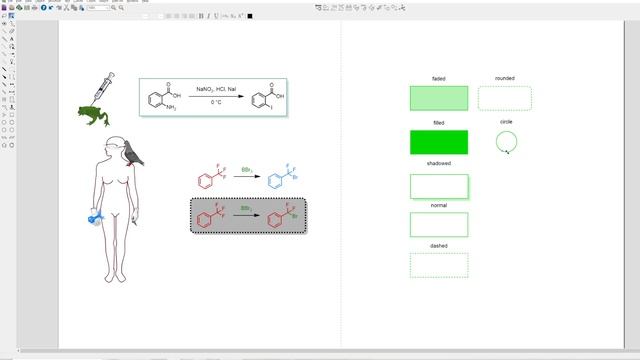Click the Copy icon
640x360 pixels.
pos(74,8)
